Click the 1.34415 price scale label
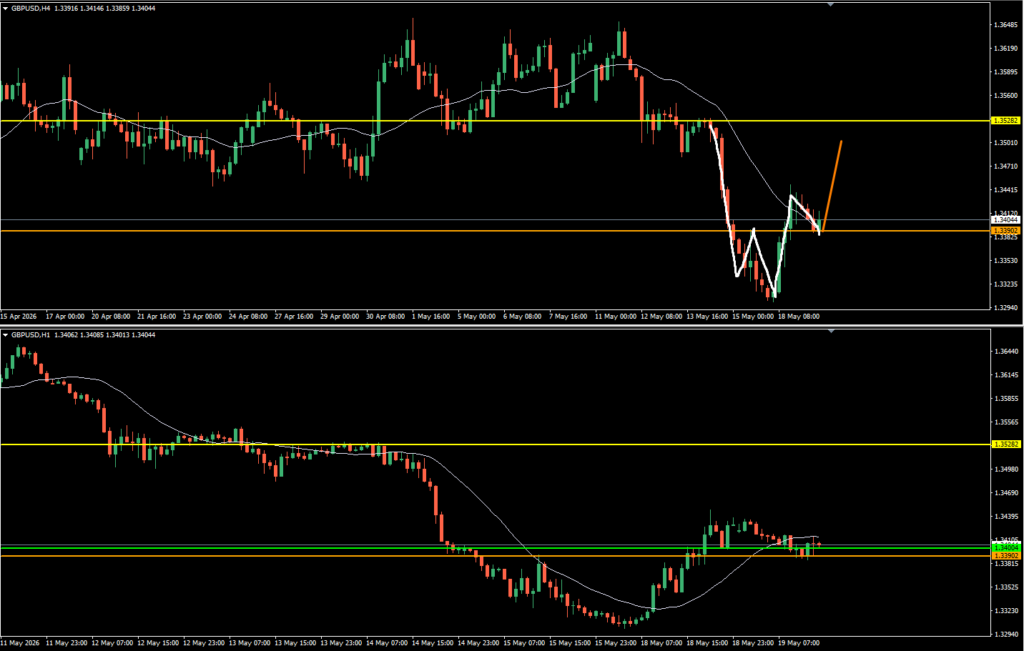Viewport: 1024px width, 651px height. [x=1004, y=190]
